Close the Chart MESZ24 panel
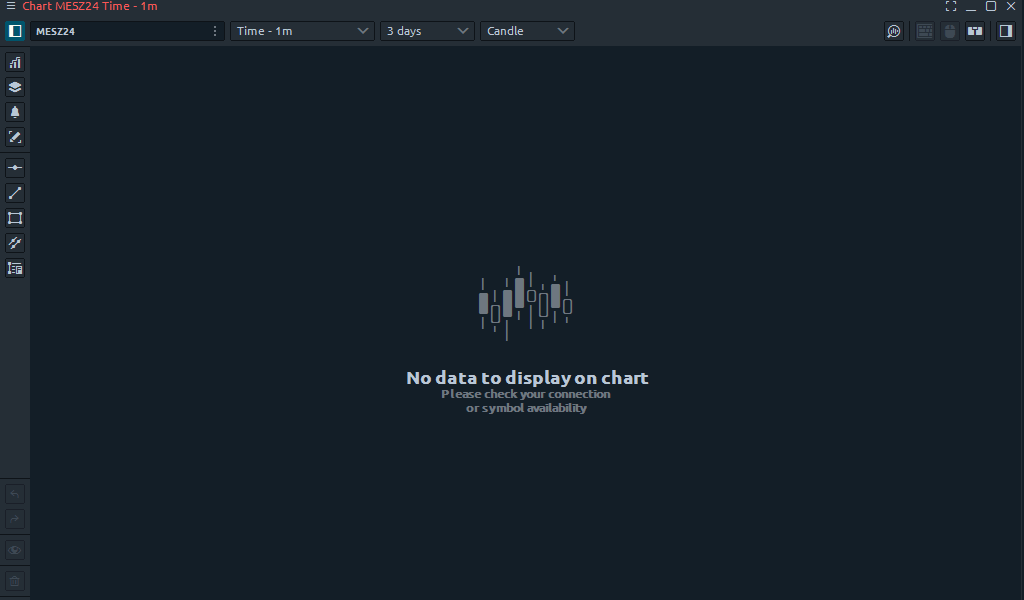Image resolution: width=1024 pixels, height=600 pixels. pyautogui.click(x=1011, y=6)
